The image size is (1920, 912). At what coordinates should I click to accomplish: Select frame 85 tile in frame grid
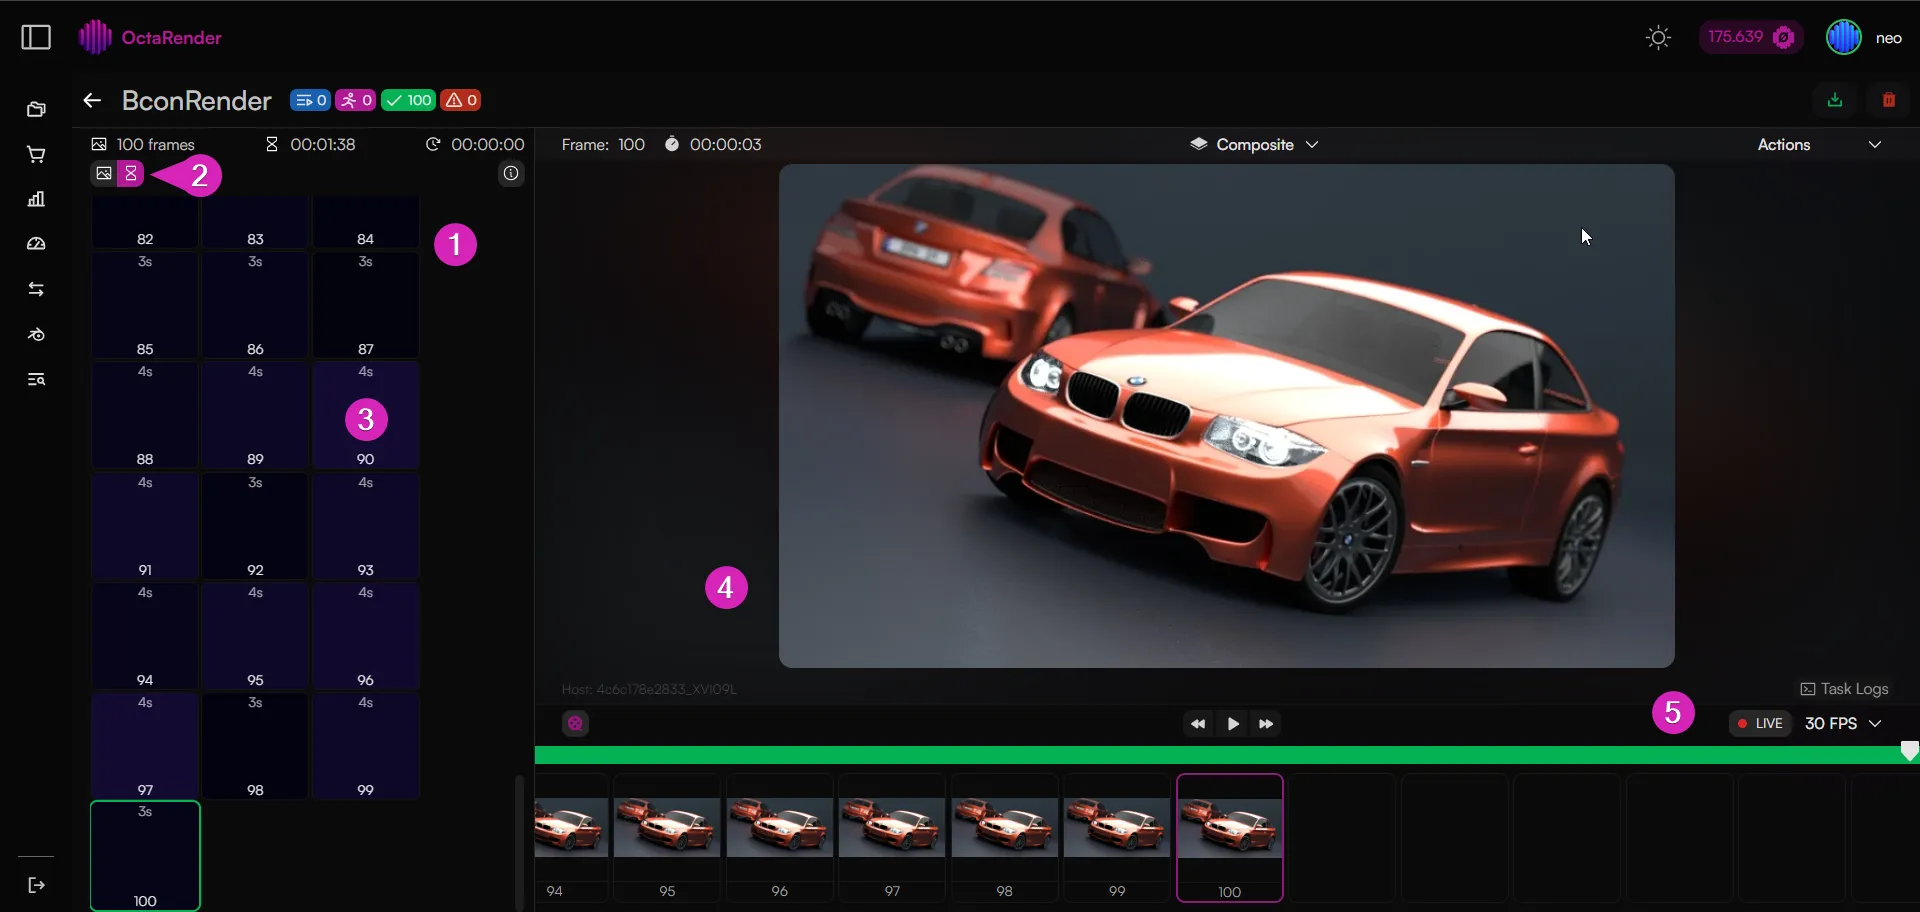click(145, 305)
